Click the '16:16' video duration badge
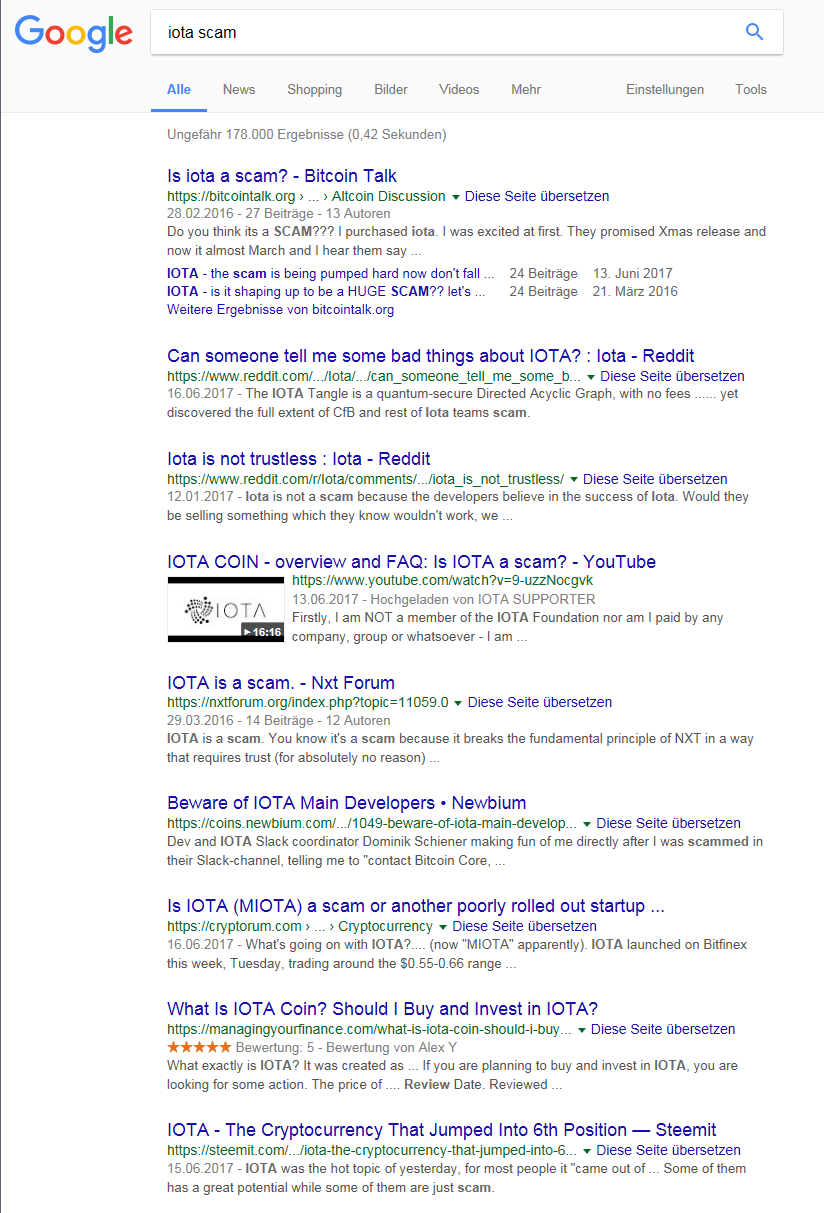 [262, 632]
